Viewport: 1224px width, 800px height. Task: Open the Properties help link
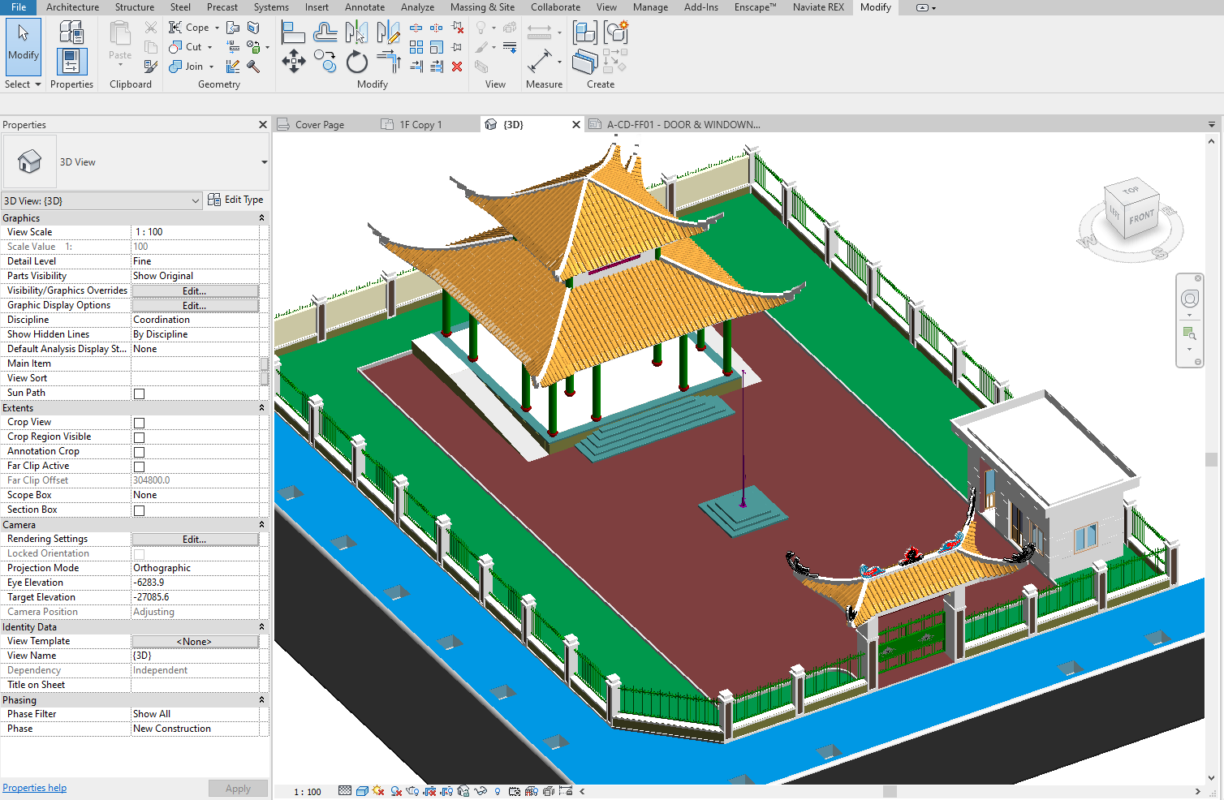click(34, 788)
